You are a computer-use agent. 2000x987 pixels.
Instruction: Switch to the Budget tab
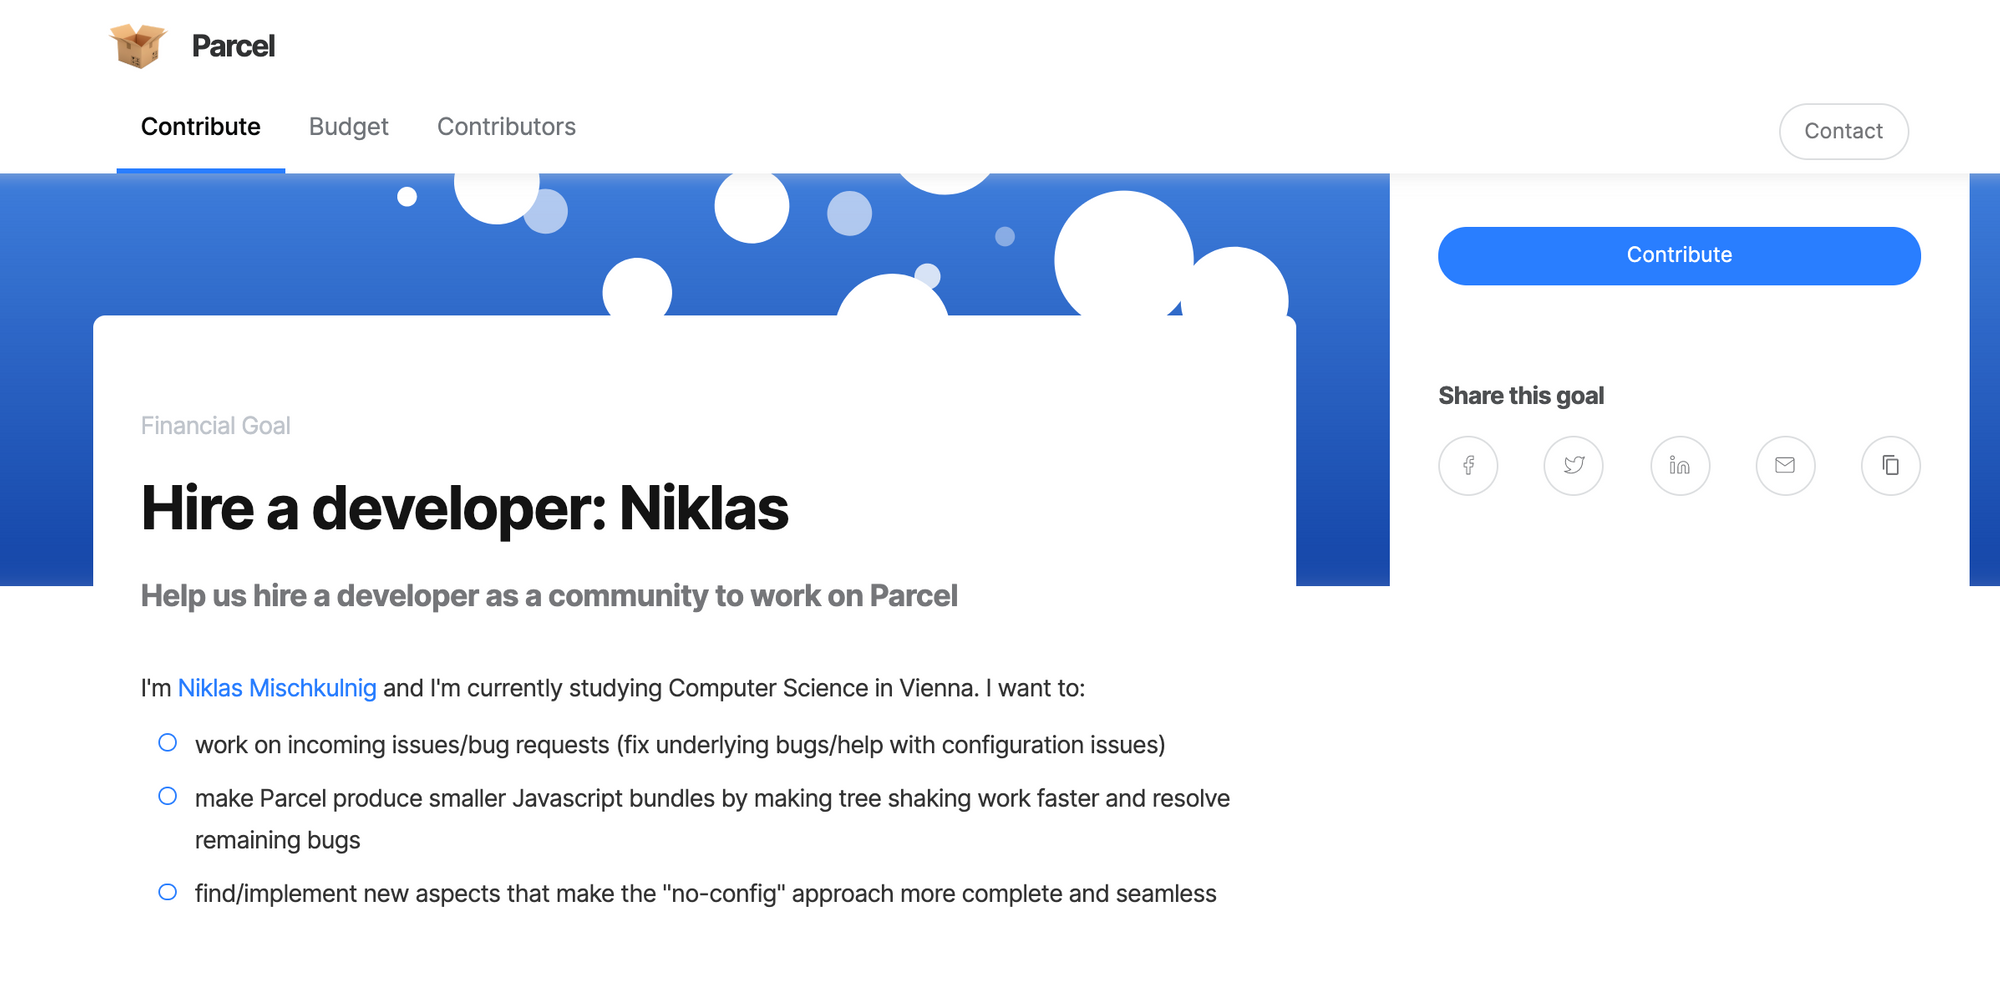pos(348,127)
